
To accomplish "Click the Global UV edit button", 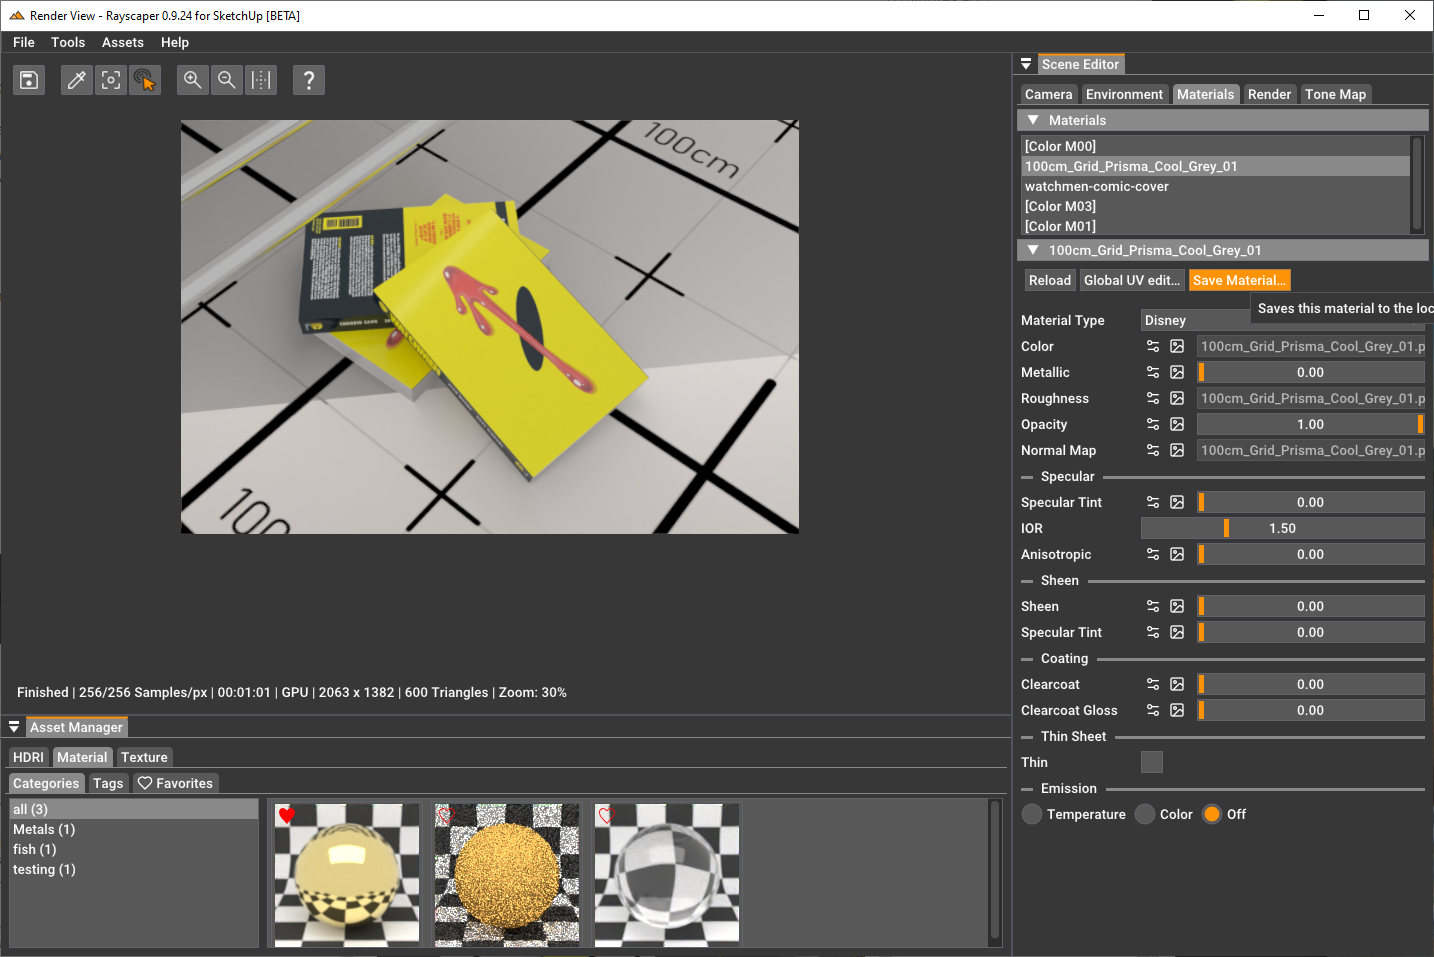I will point(1132,280).
